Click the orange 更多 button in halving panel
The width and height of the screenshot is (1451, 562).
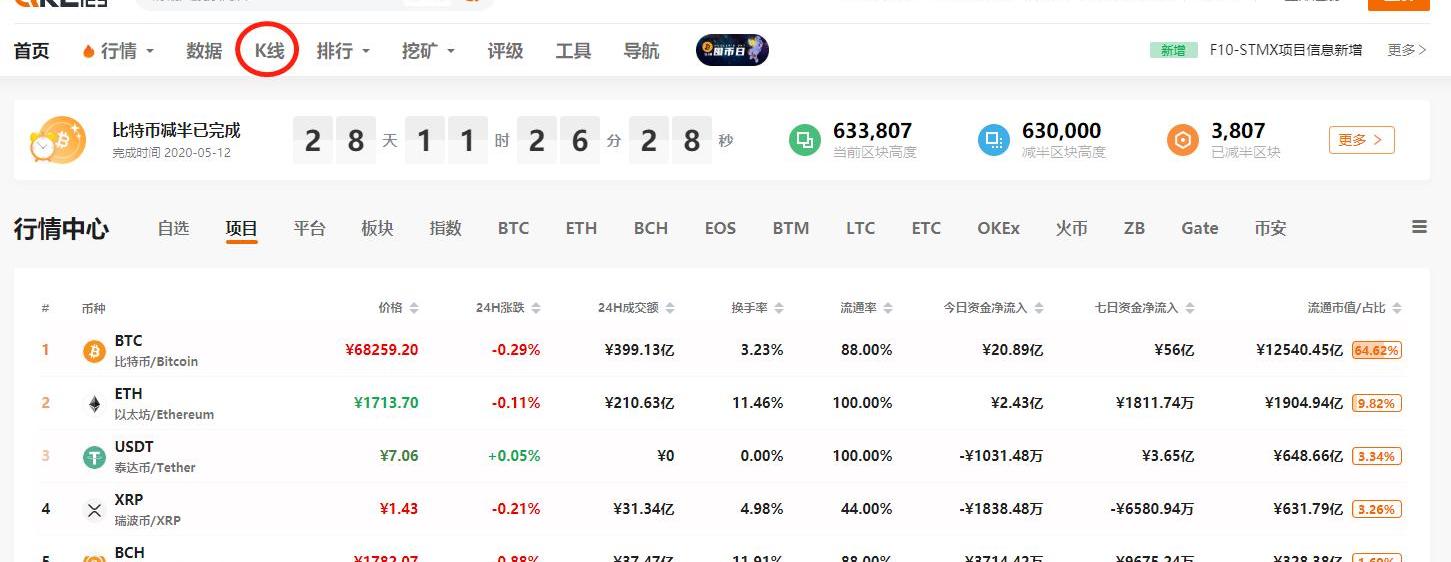click(1361, 140)
